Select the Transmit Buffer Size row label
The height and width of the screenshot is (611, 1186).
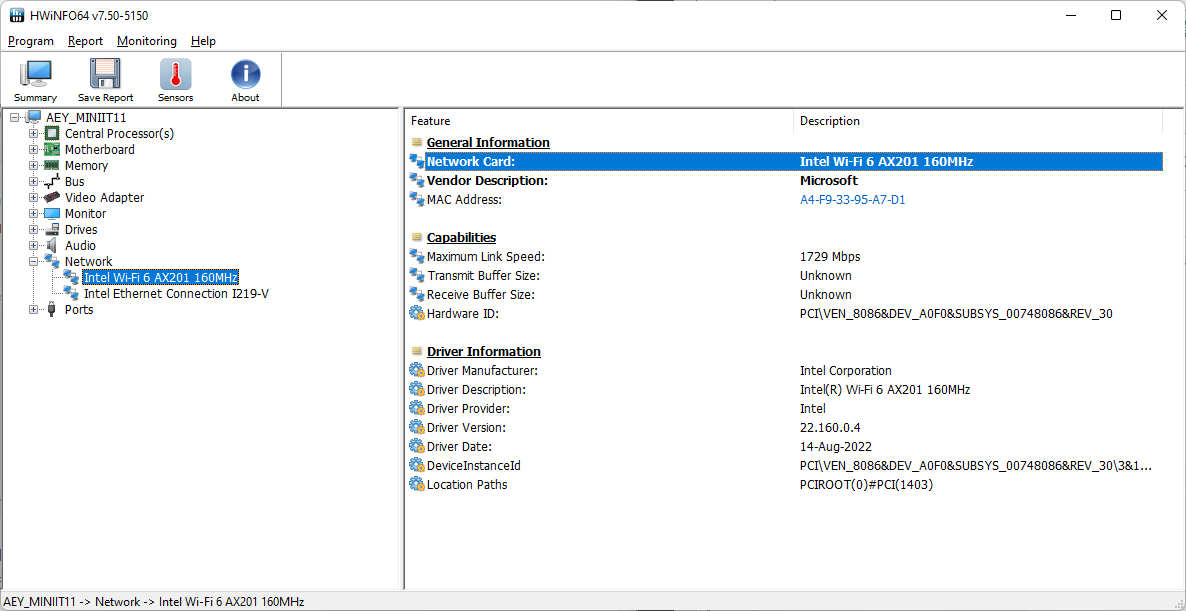tap(483, 275)
